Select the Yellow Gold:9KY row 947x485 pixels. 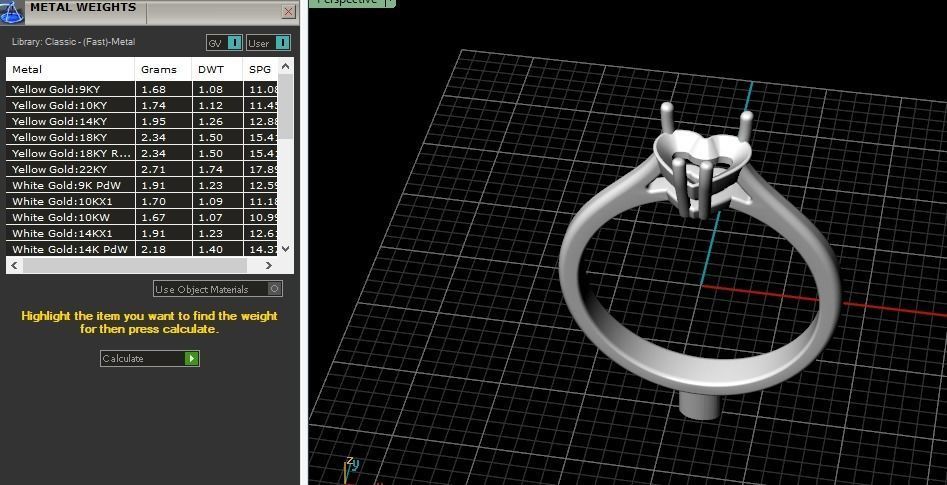(x=142, y=89)
